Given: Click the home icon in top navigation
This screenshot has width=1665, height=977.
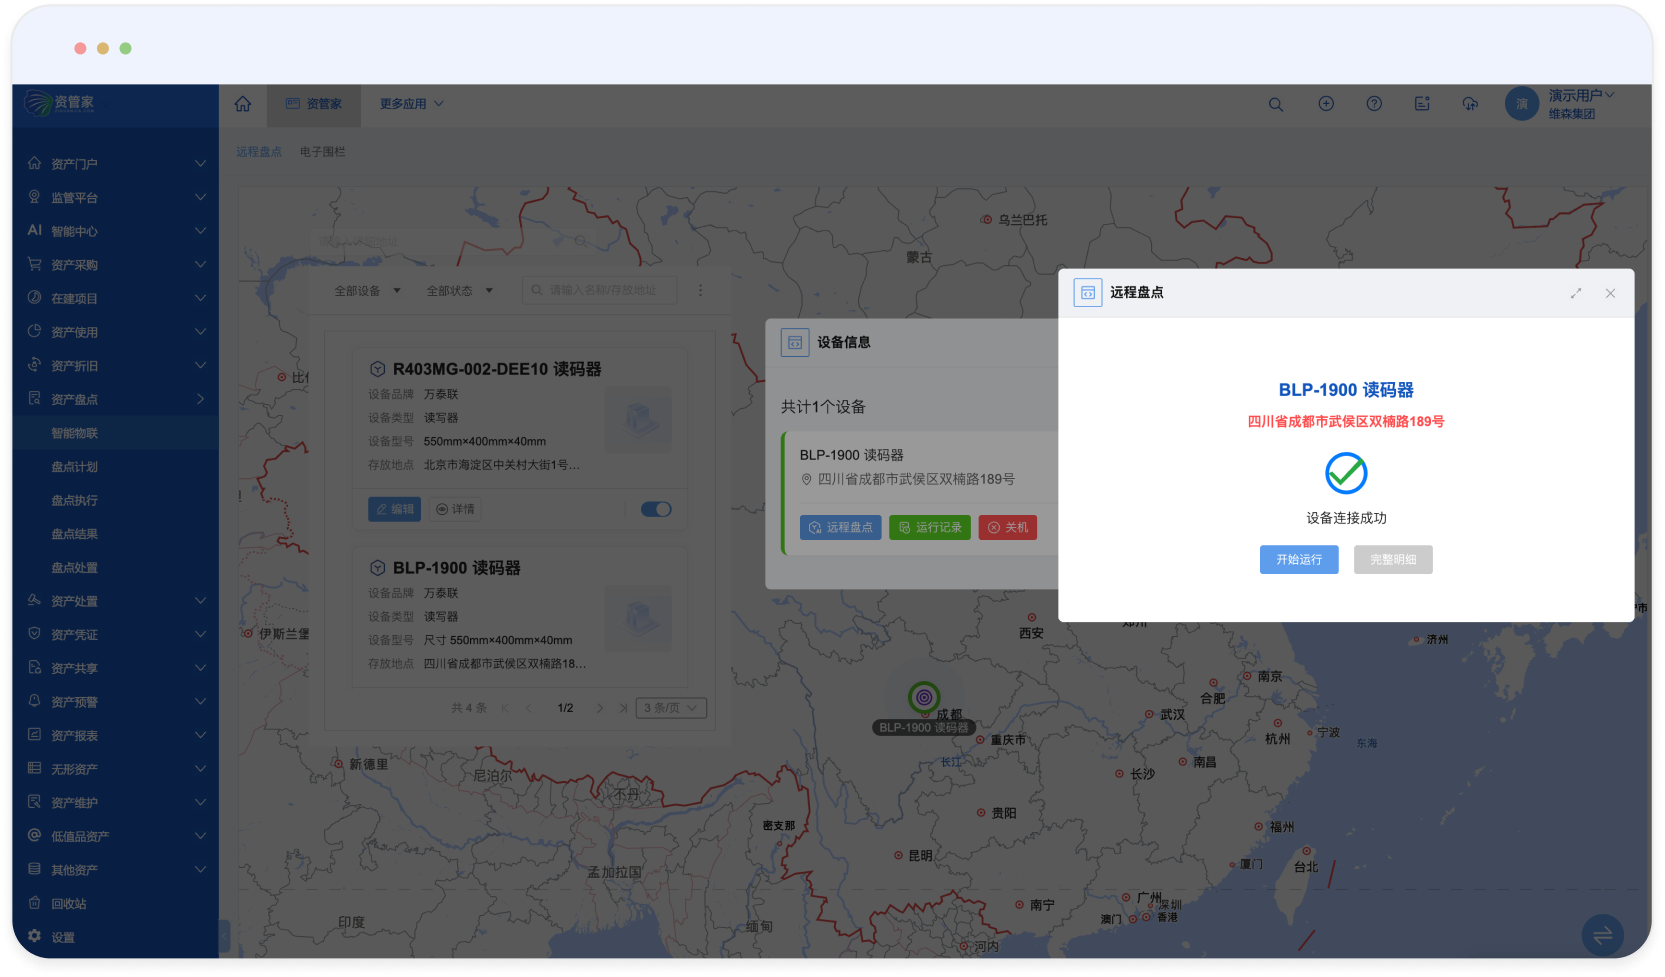Looking at the screenshot, I should coord(243,104).
